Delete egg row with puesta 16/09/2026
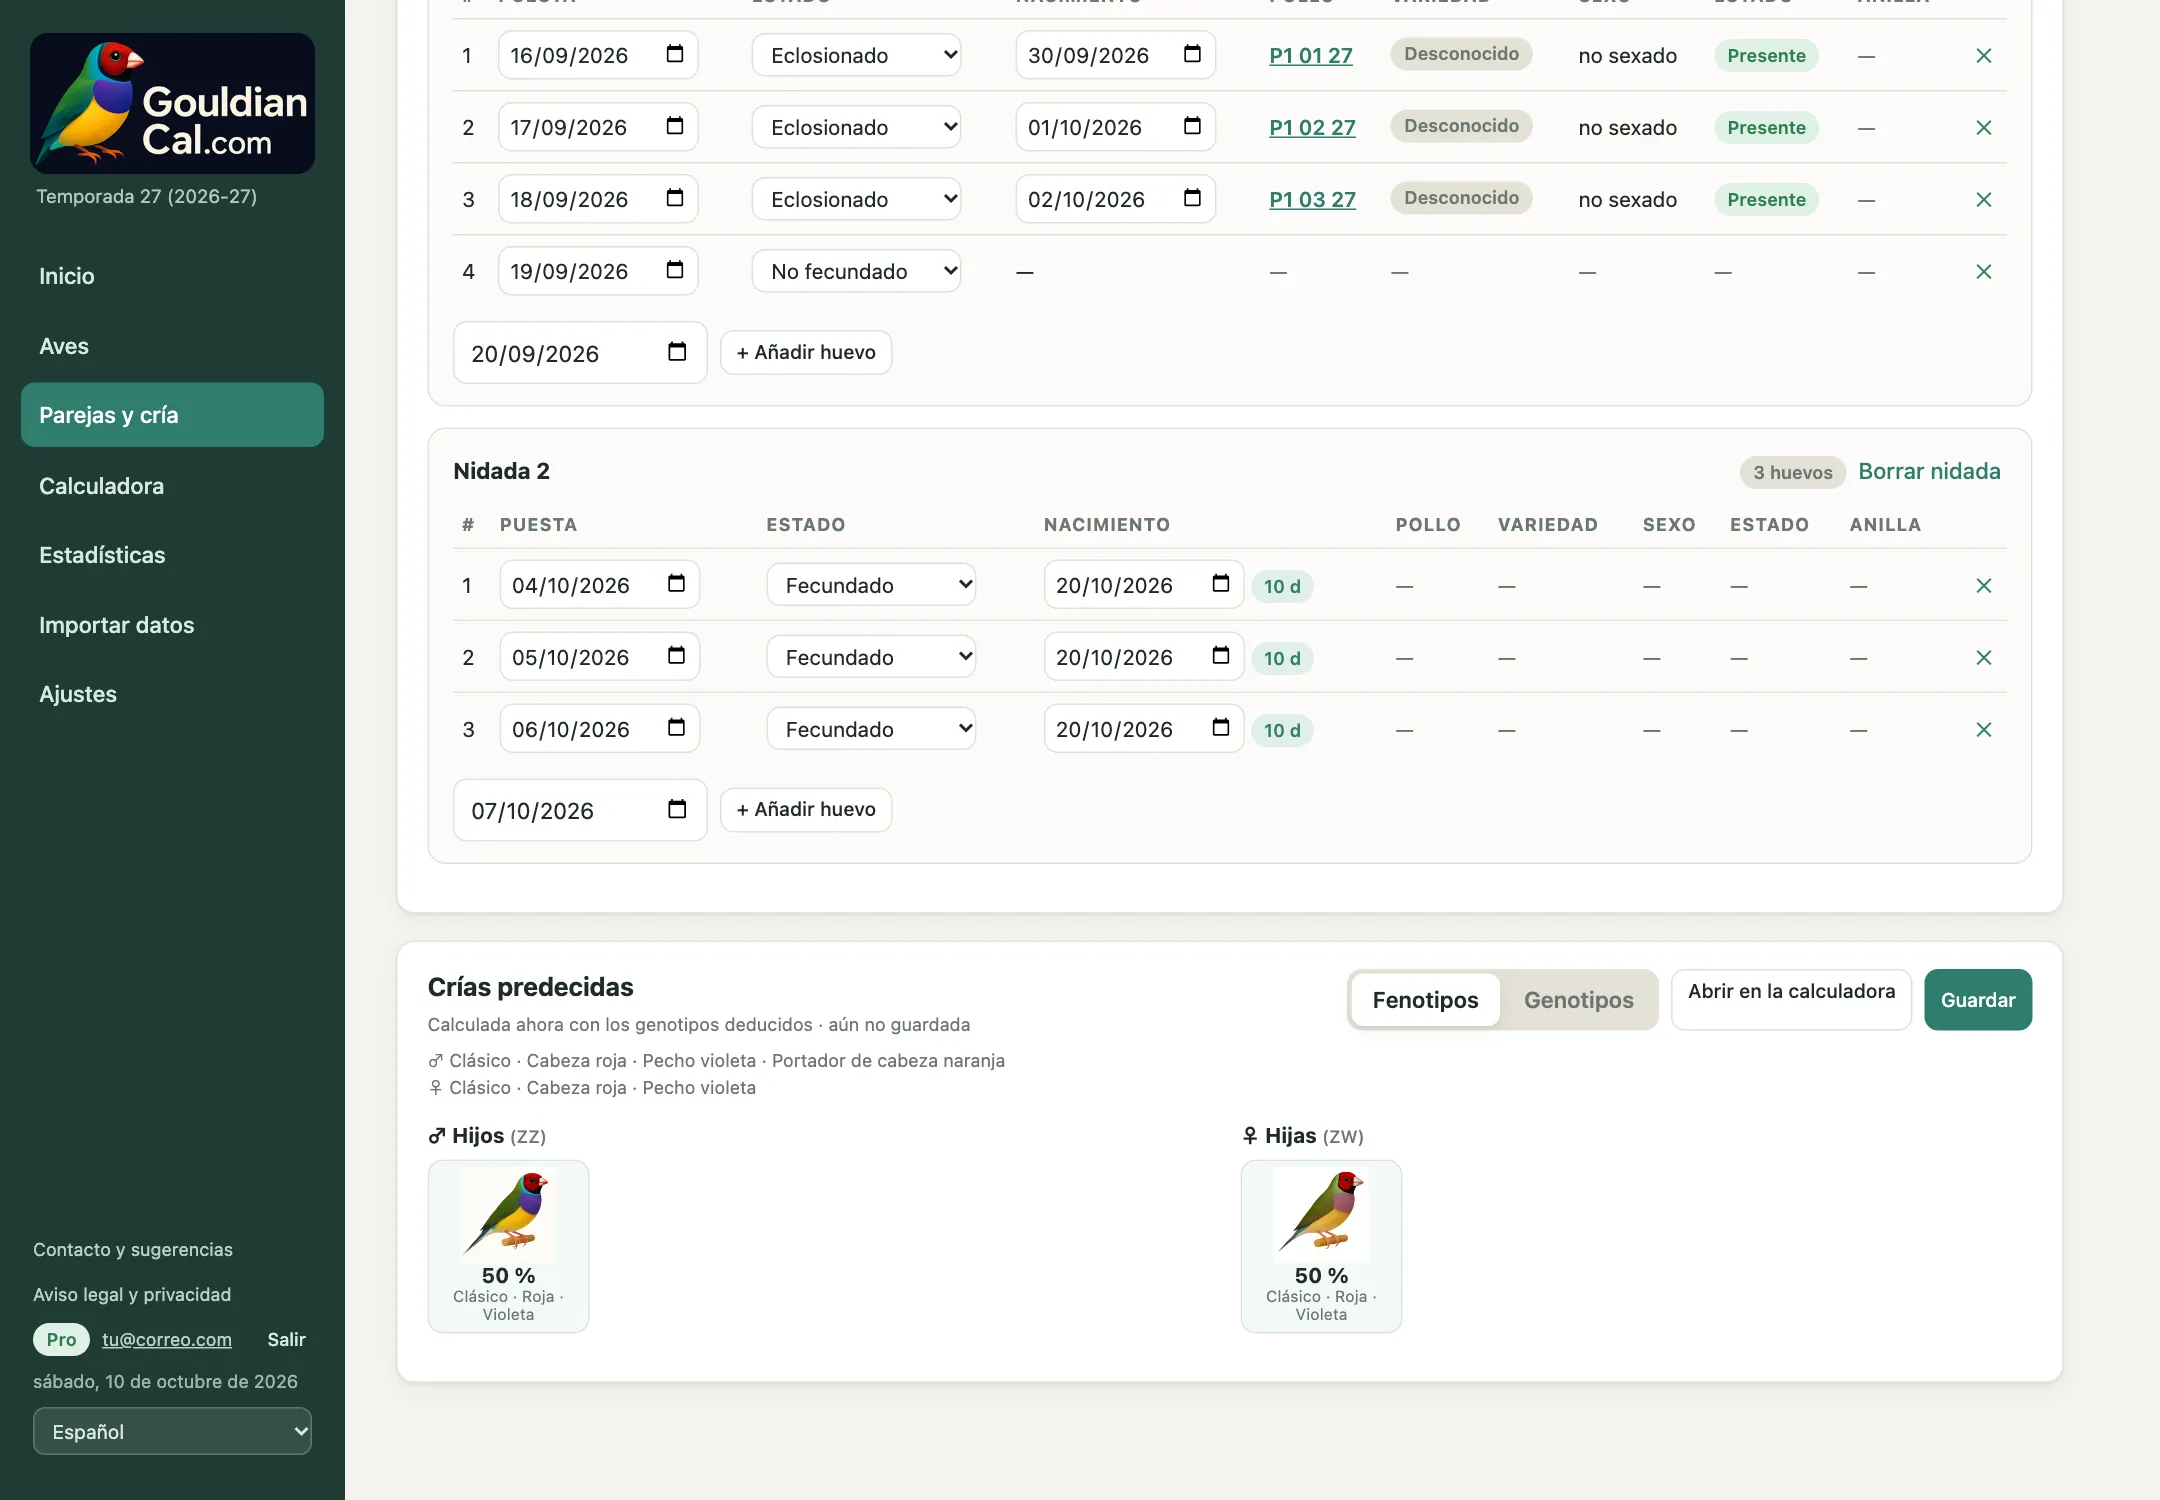The width and height of the screenshot is (2160, 1500). tap(1984, 56)
